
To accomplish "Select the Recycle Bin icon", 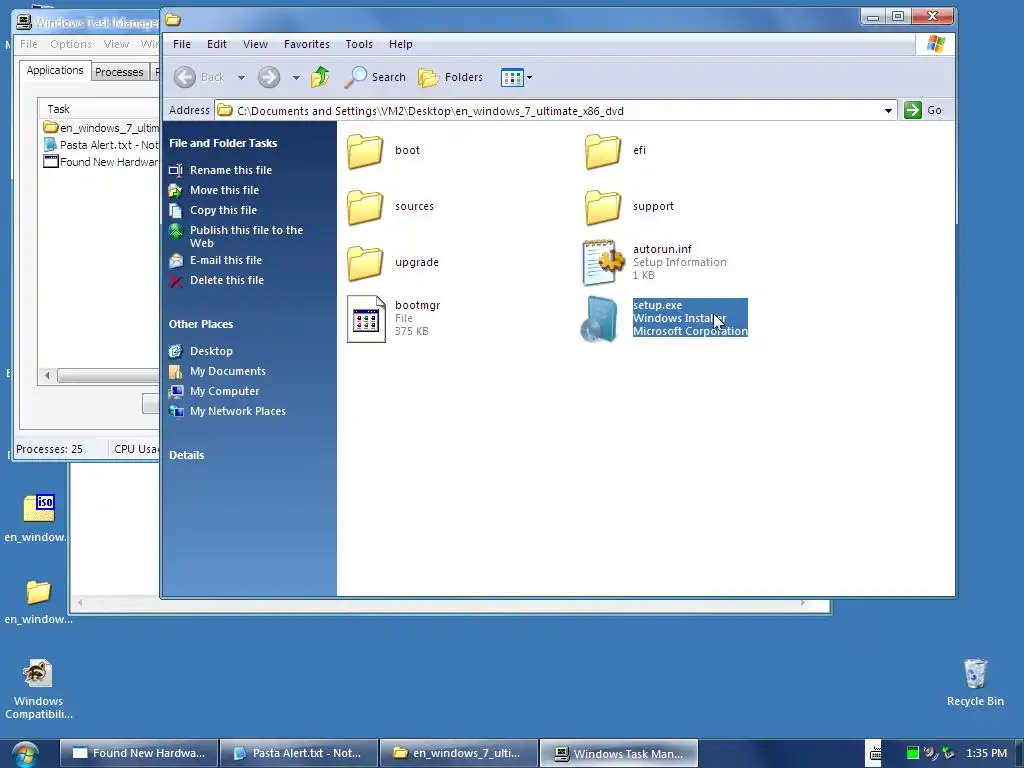I will click(975, 683).
